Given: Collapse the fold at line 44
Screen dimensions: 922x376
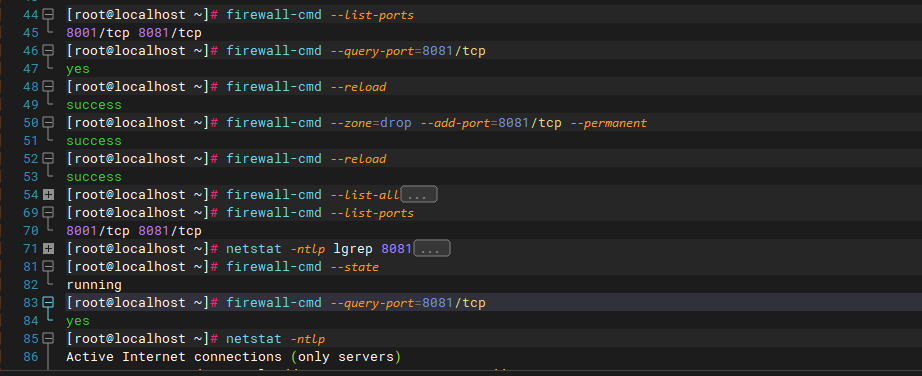Looking at the screenshot, I should click(48, 15).
